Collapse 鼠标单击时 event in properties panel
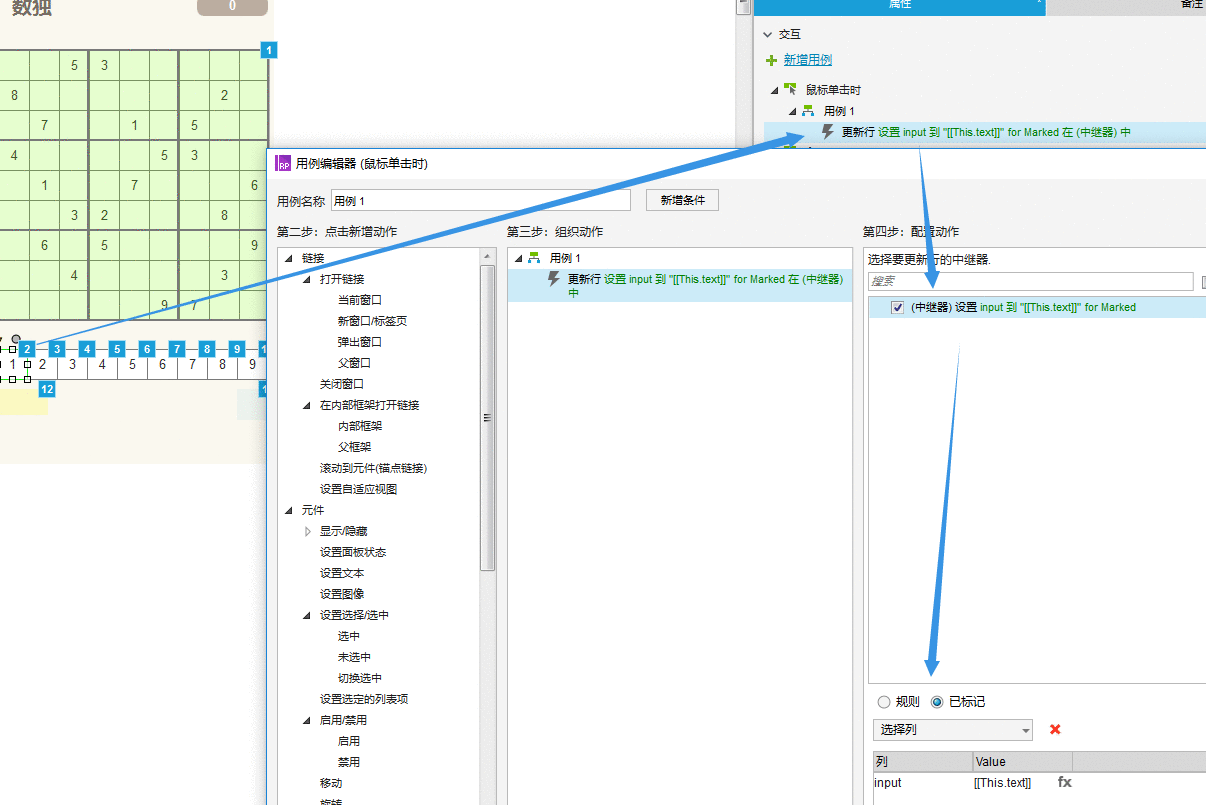 coord(775,90)
